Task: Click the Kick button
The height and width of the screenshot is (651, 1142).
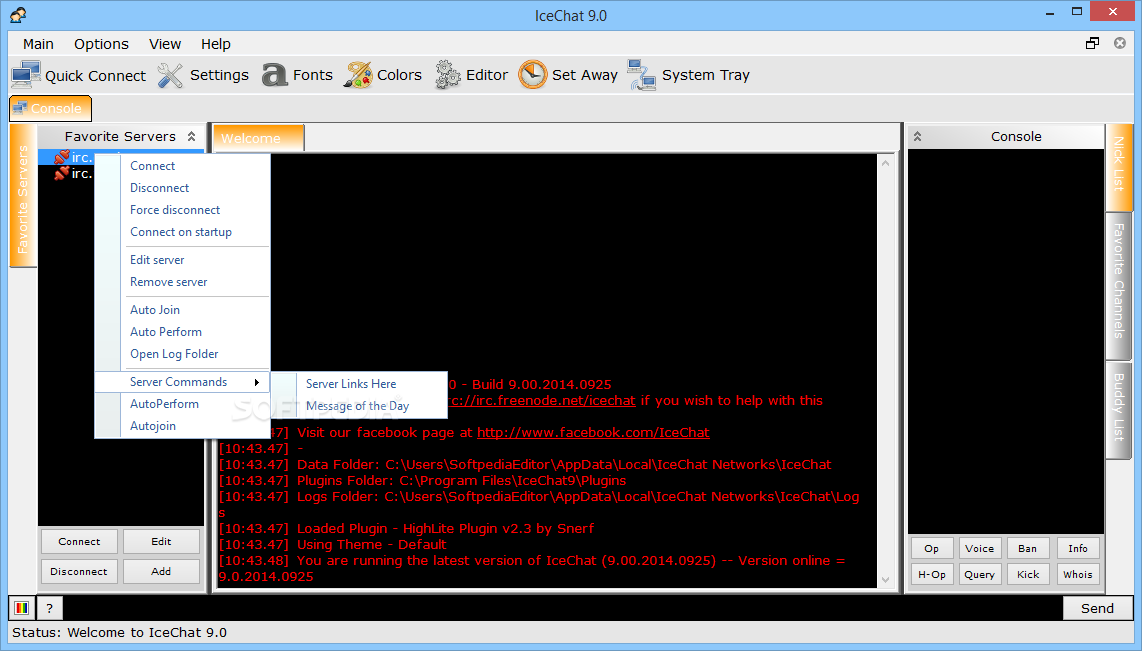Action: click(x=1028, y=575)
